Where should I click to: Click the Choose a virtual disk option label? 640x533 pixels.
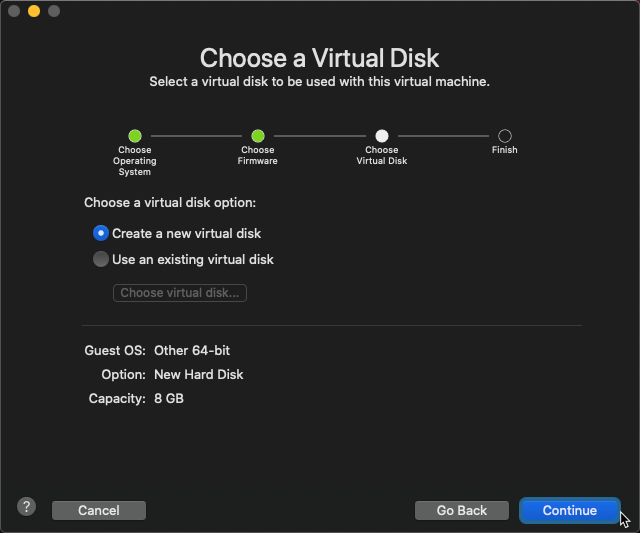coord(170,202)
